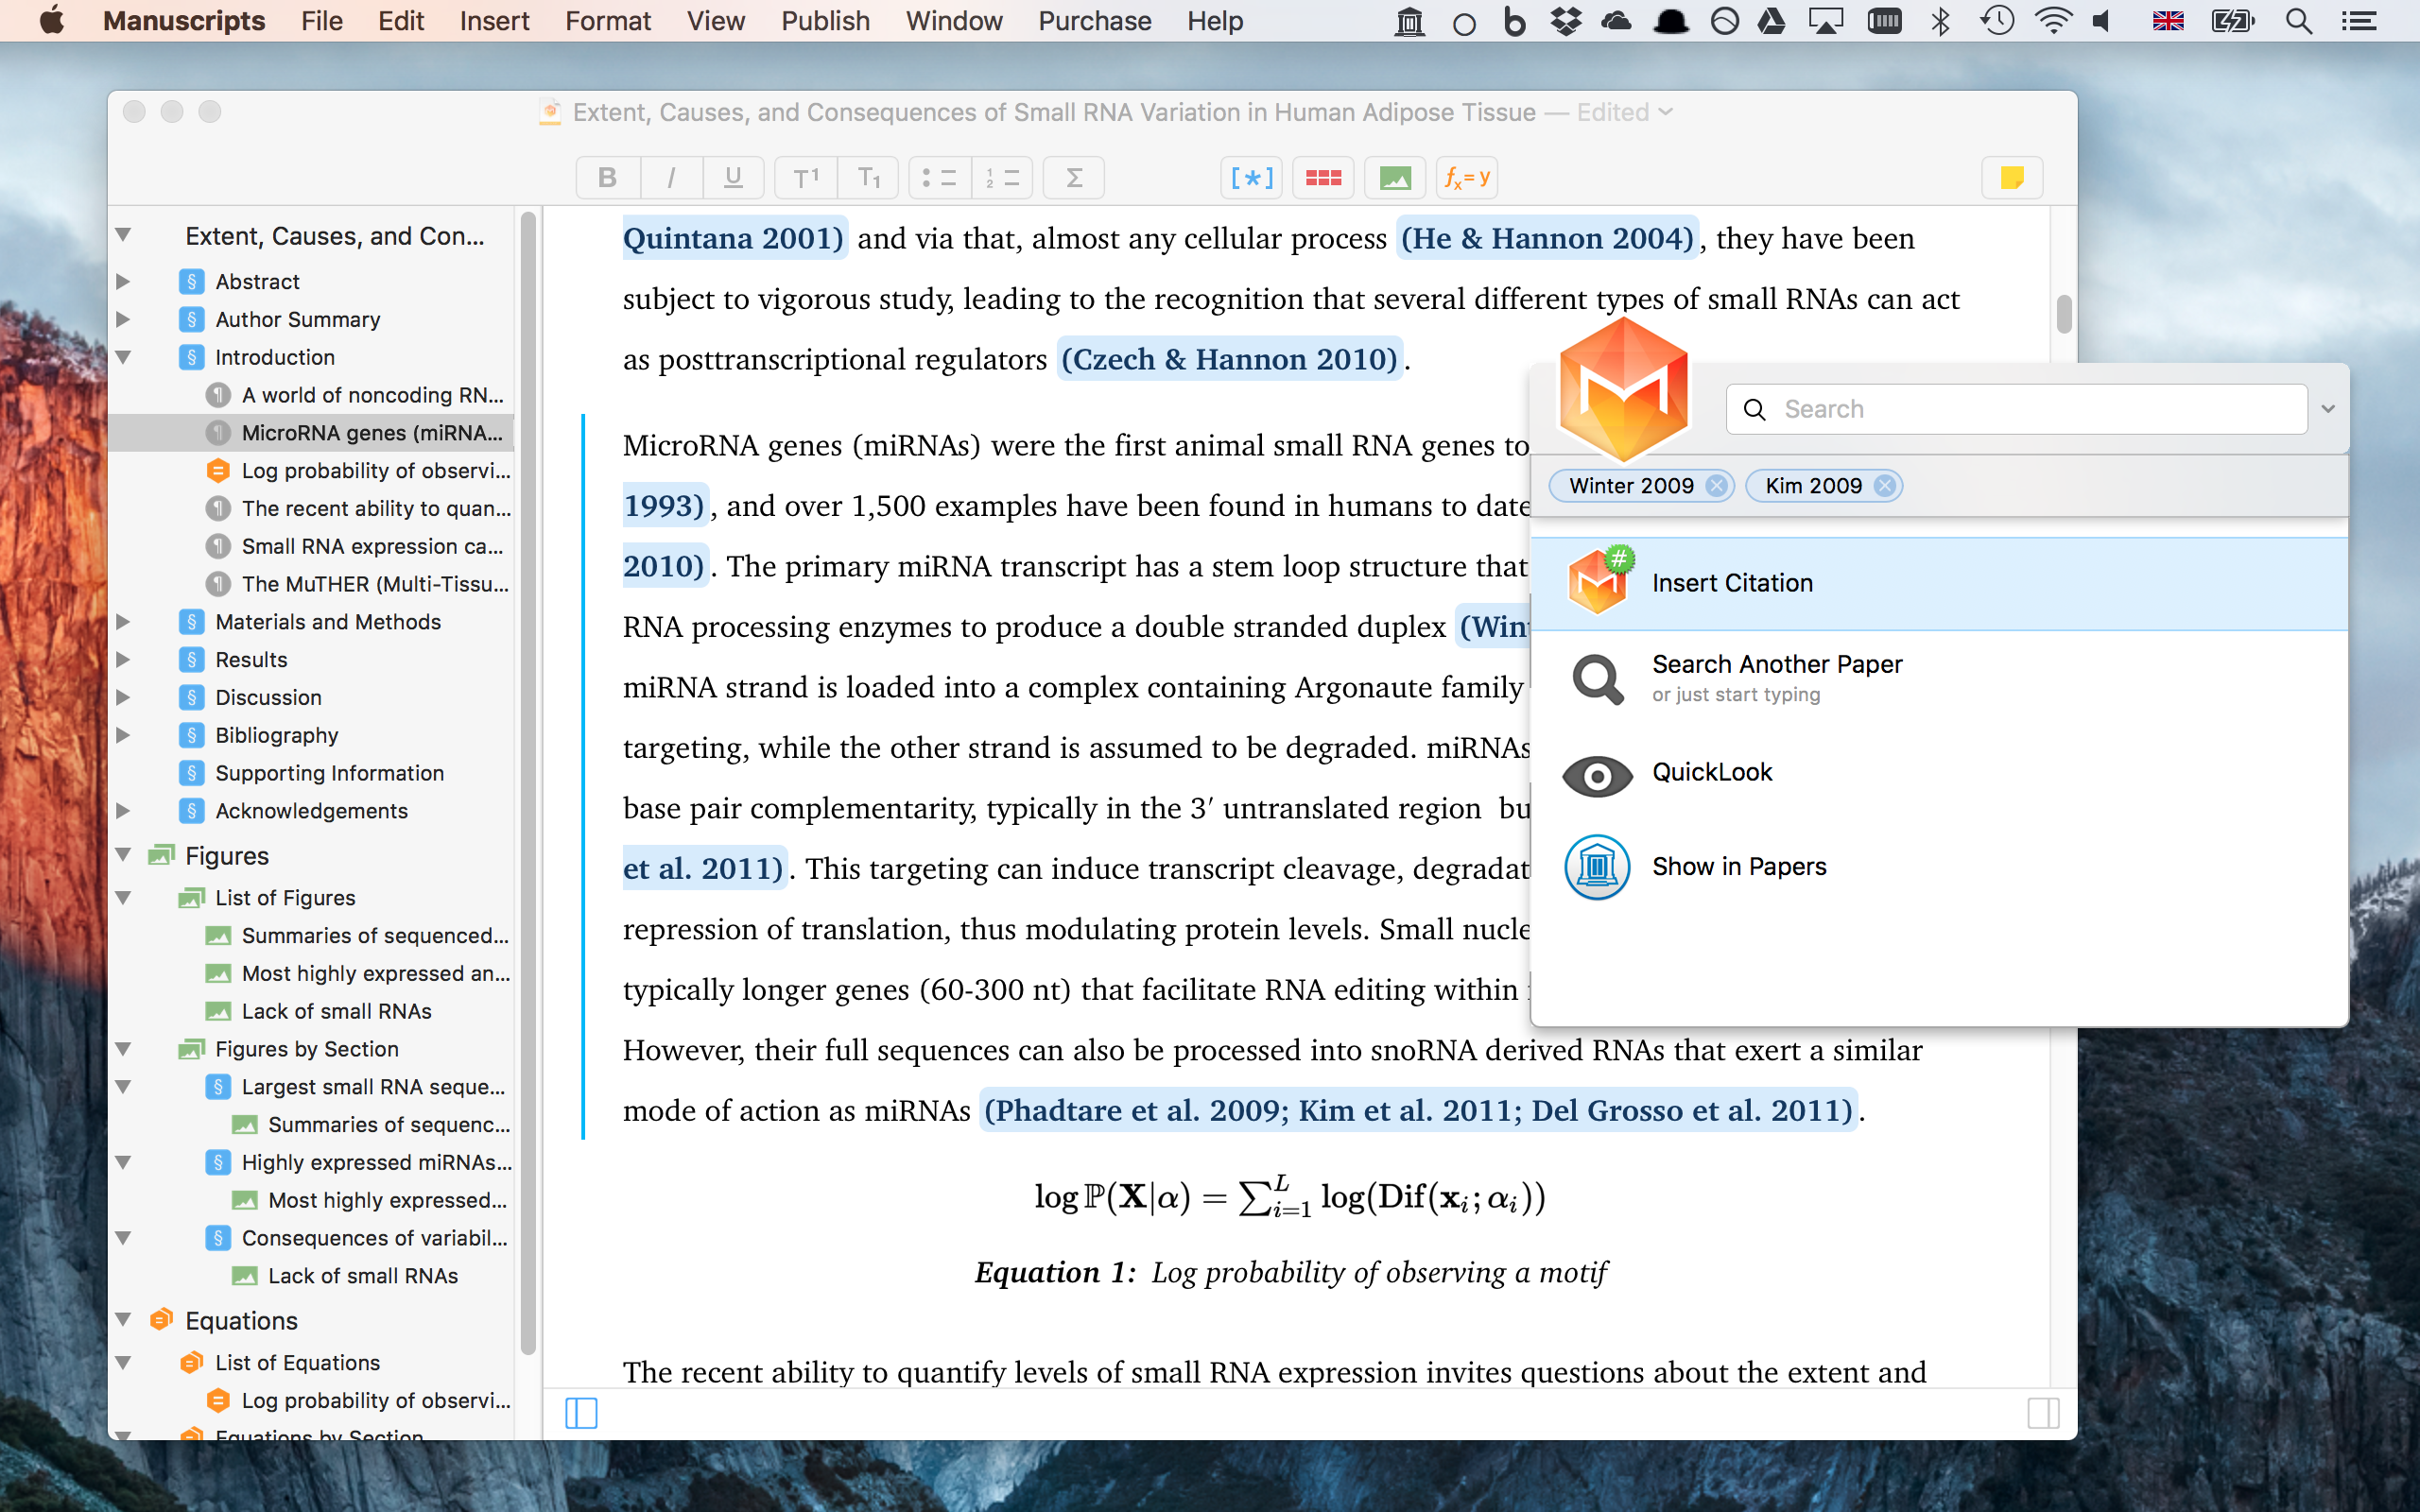Apply subscript formatting
This screenshot has height=1512, width=2420.
tap(868, 178)
